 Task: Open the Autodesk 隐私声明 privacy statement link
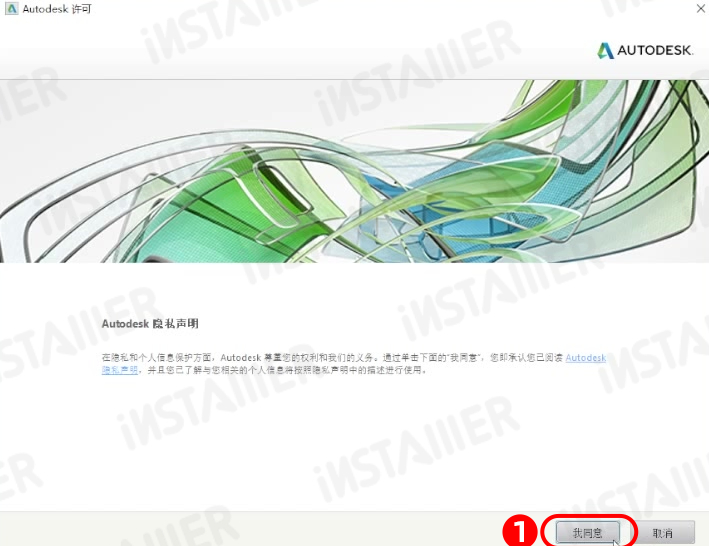click(x=586, y=358)
